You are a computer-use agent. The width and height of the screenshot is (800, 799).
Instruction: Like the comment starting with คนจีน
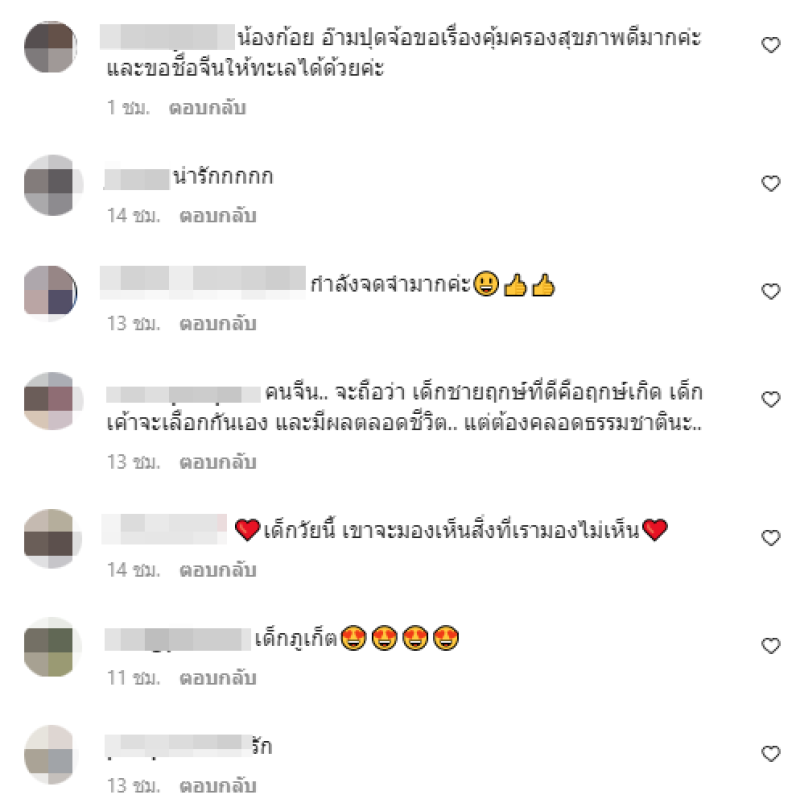click(x=770, y=399)
